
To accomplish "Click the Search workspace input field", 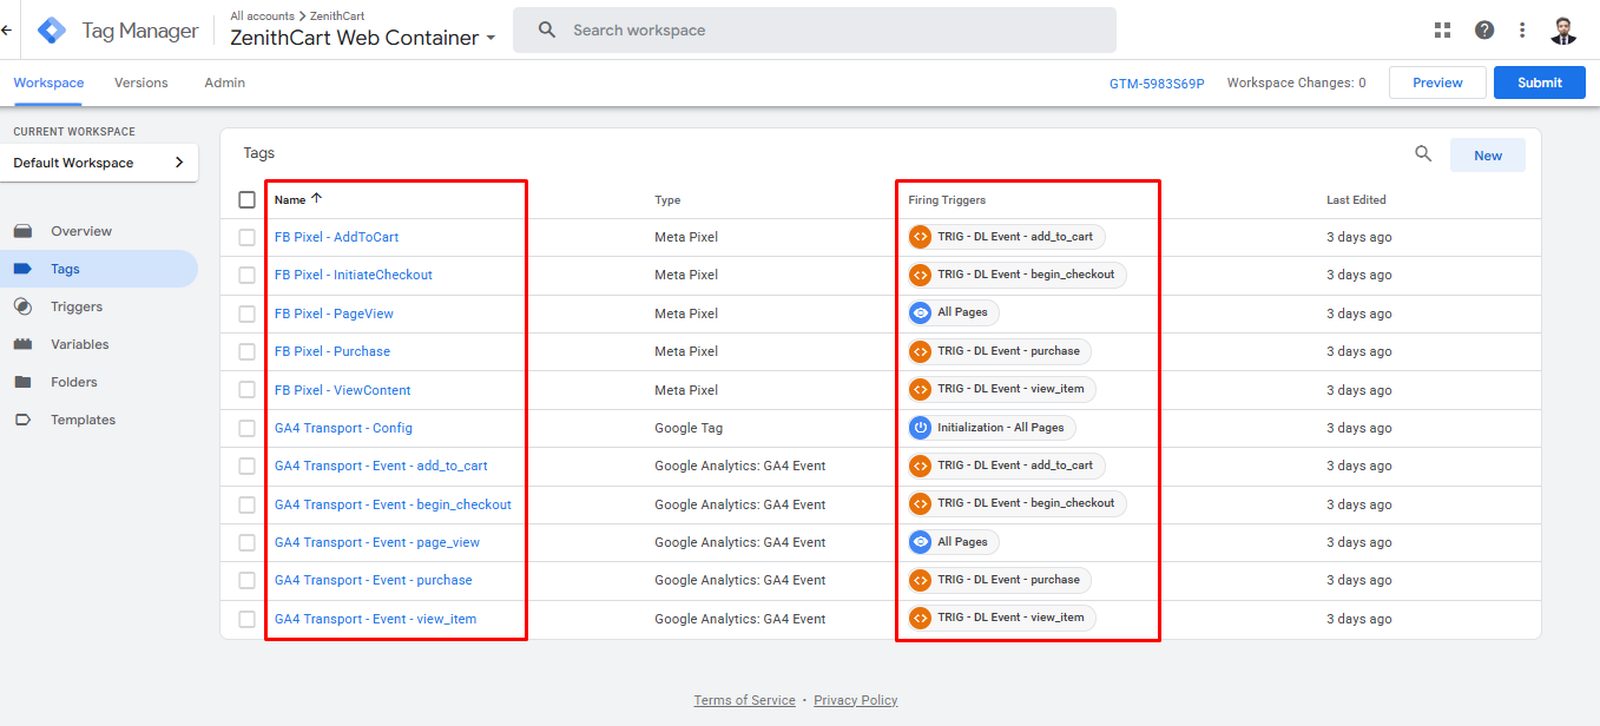I will 814,30.
